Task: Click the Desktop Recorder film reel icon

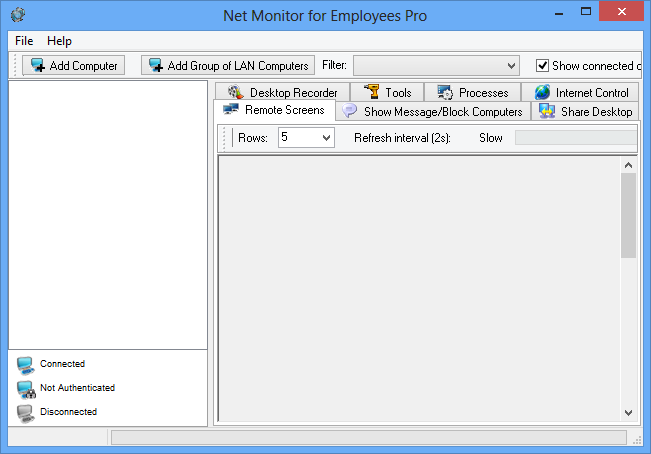Action: tap(236, 92)
